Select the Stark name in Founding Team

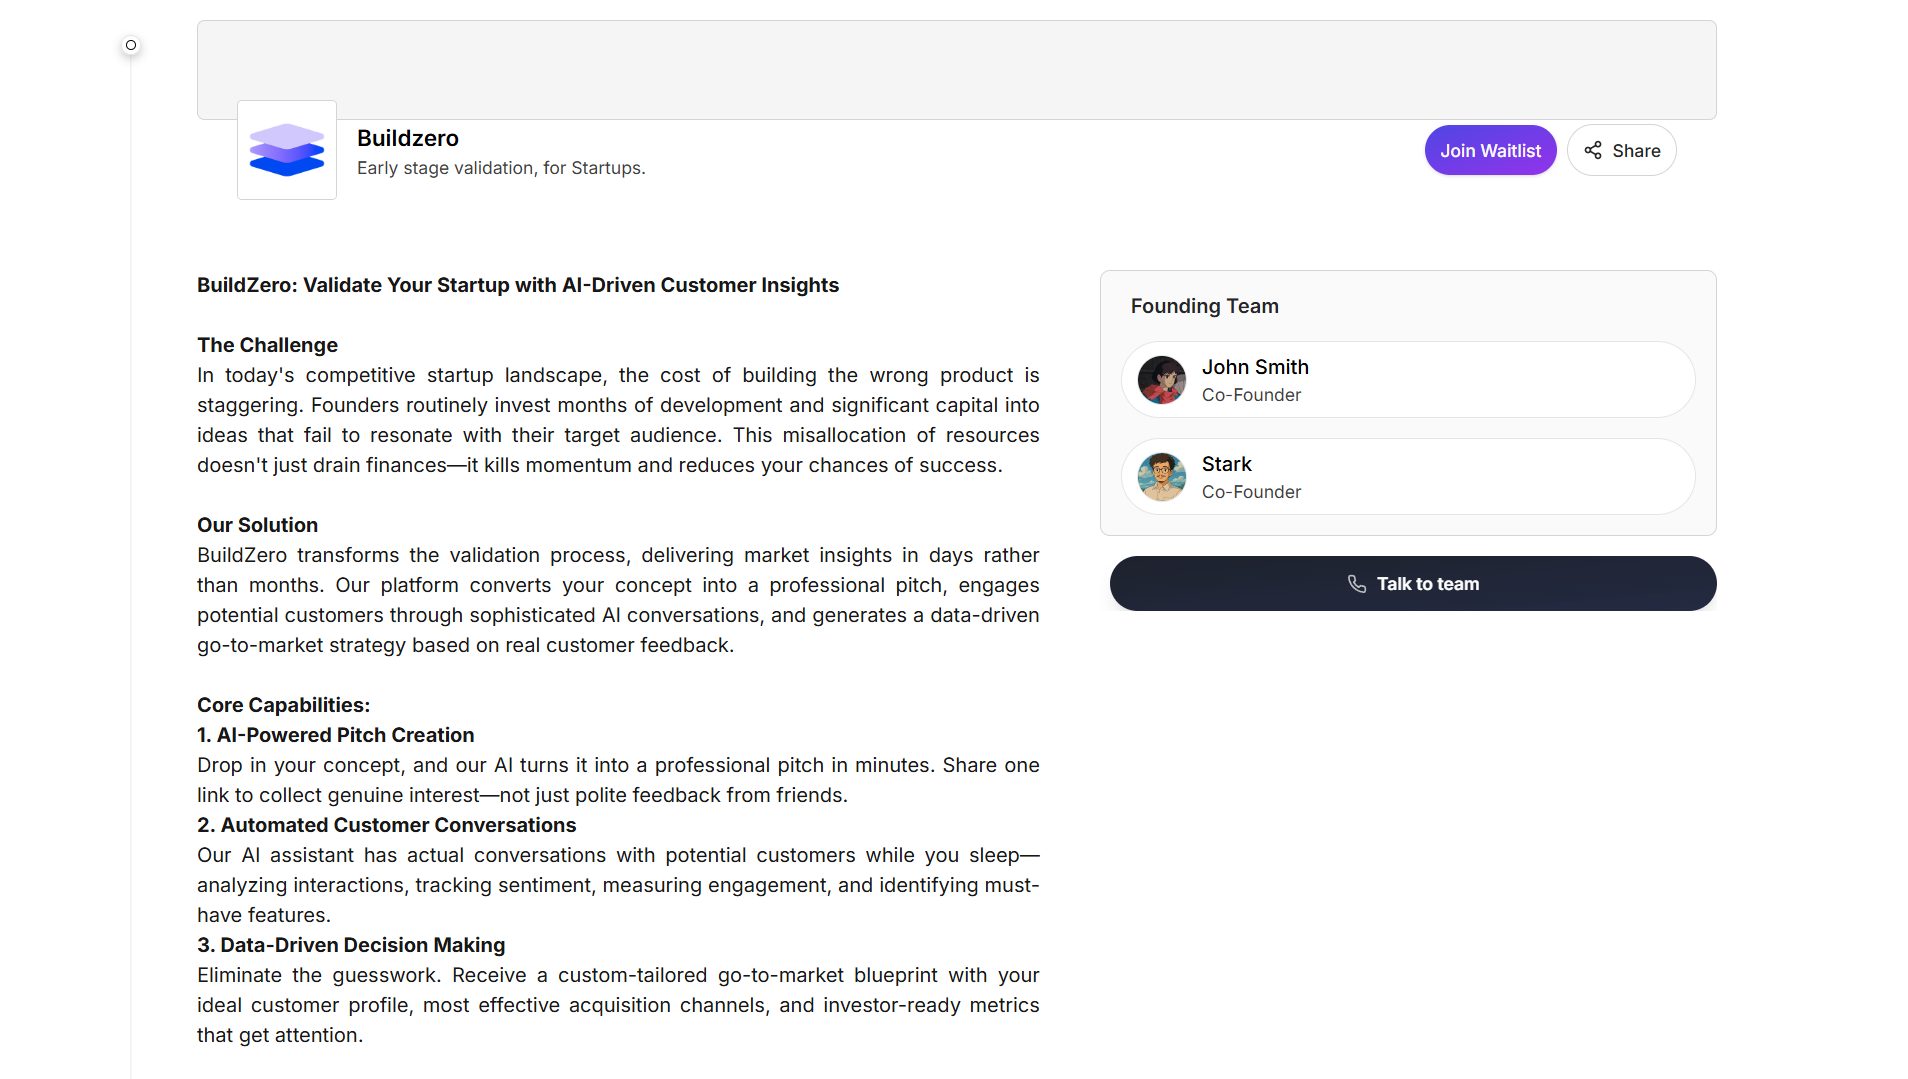coord(1226,464)
